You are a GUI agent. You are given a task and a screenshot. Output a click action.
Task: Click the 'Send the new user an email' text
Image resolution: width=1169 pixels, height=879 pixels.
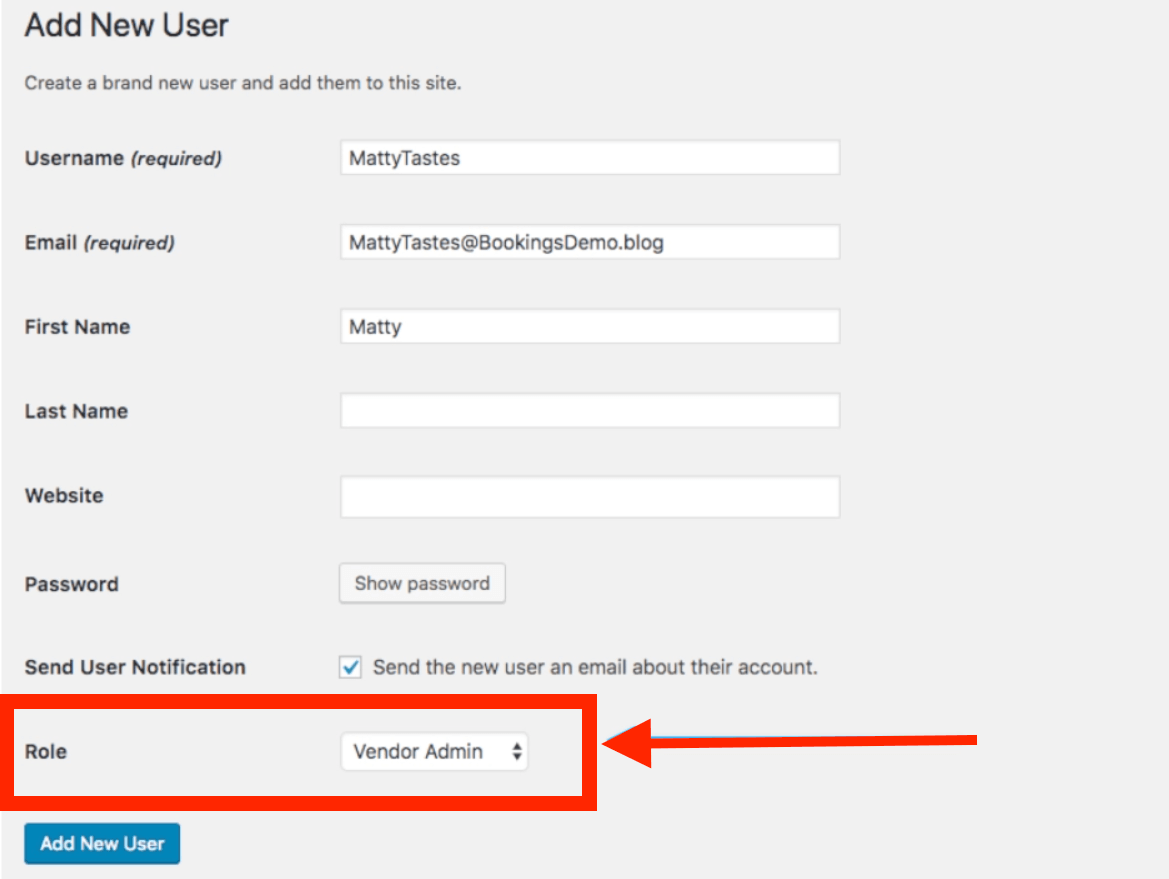pyautogui.click(x=595, y=667)
